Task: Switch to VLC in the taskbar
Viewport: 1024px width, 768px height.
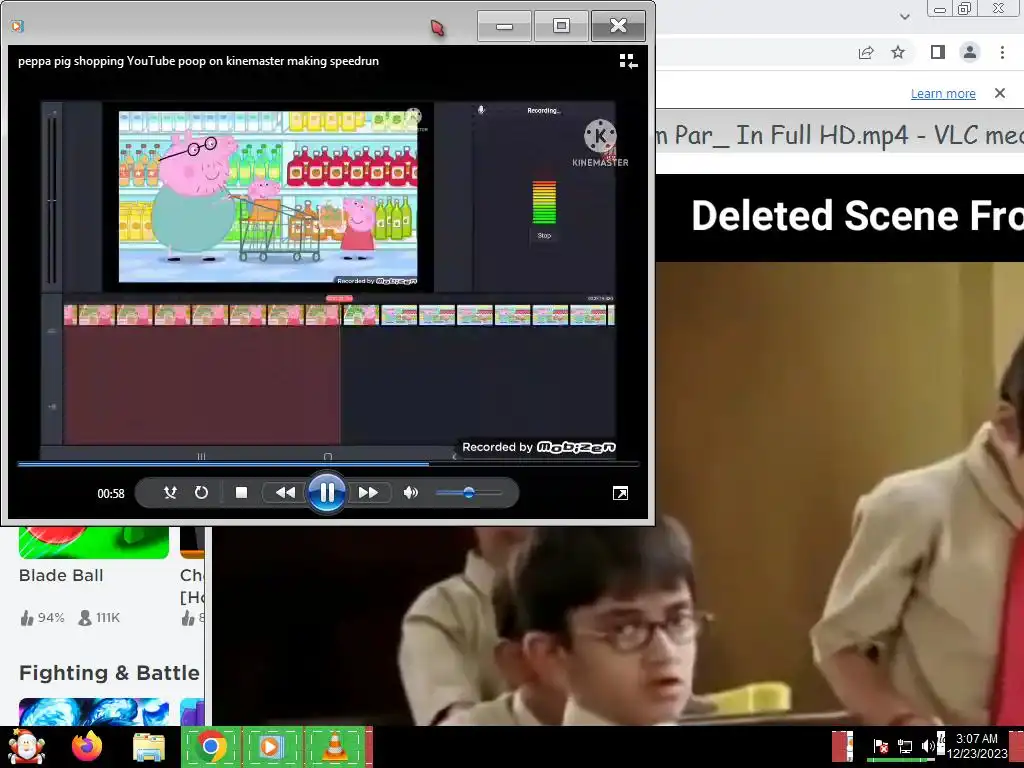Action: pos(334,746)
